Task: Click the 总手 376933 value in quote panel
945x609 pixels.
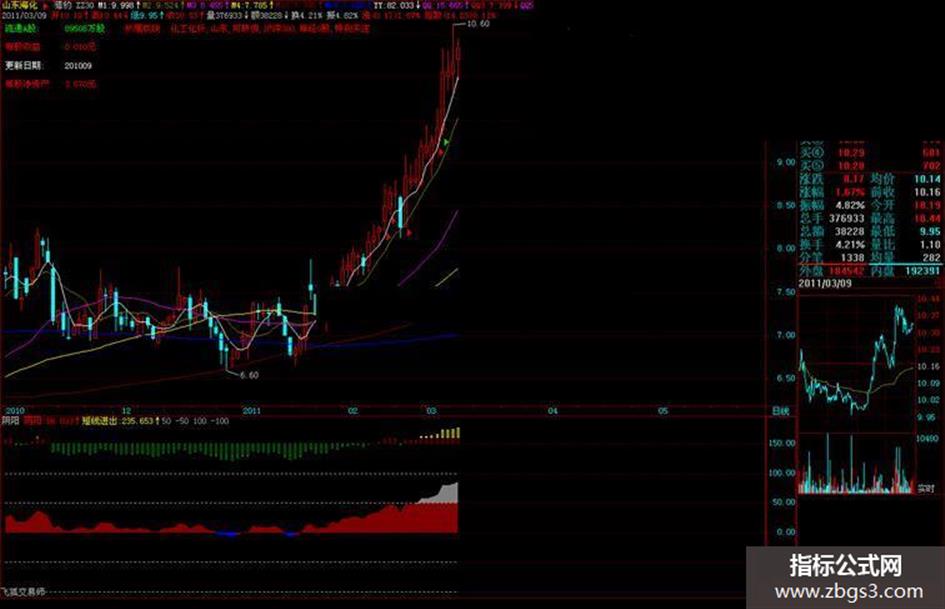Action: tap(846, 218)
